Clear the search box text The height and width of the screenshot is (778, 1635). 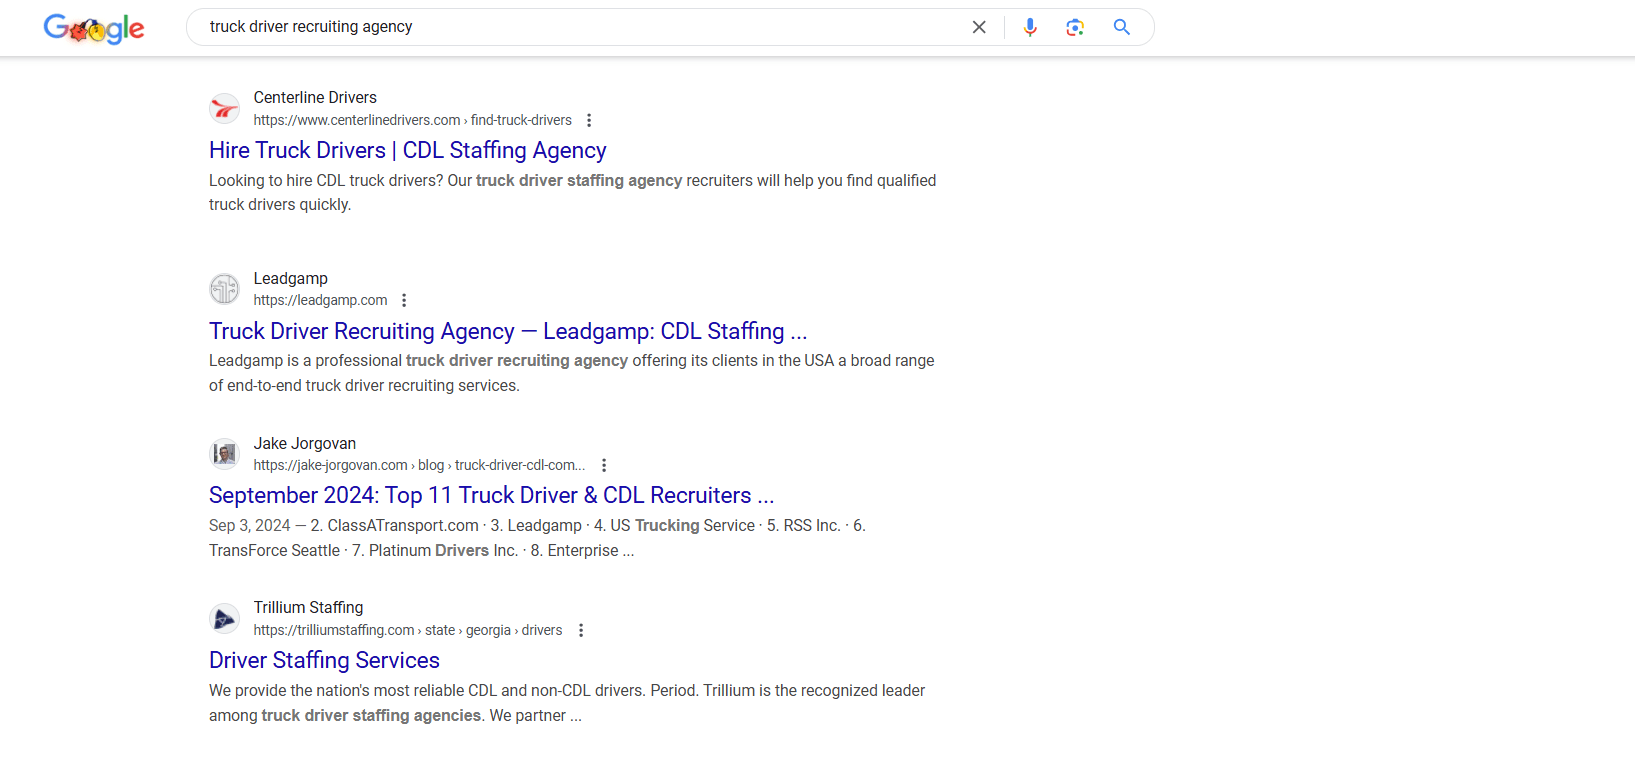[979, 27]
